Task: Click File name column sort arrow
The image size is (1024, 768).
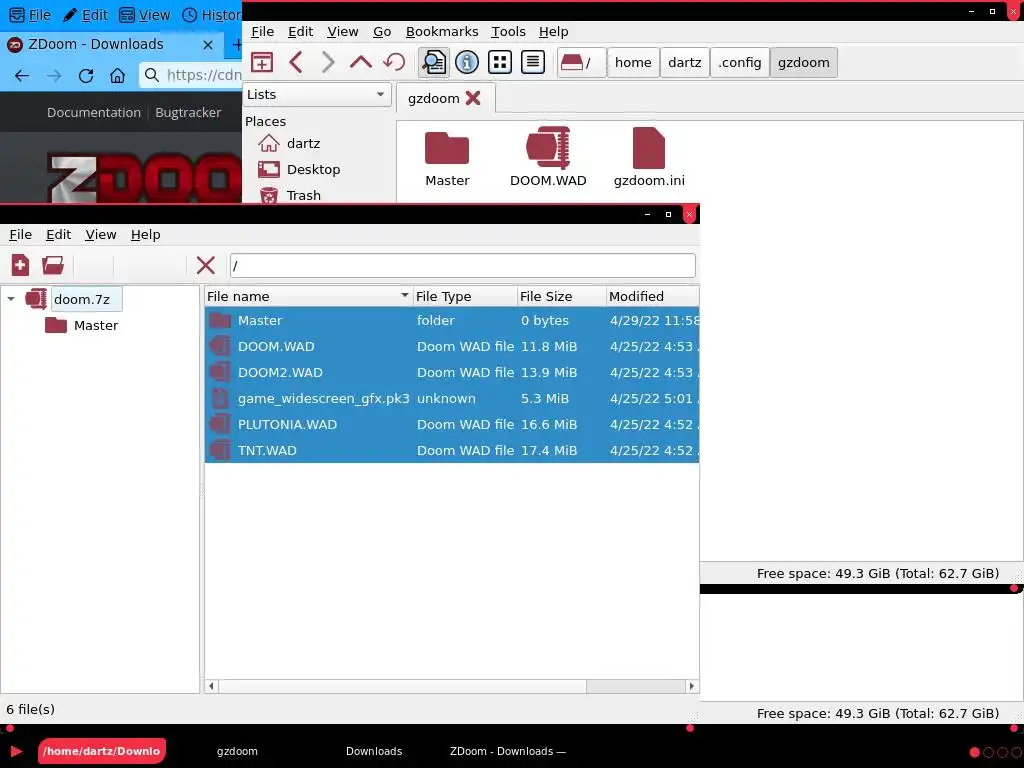Action: coord(405,296)
